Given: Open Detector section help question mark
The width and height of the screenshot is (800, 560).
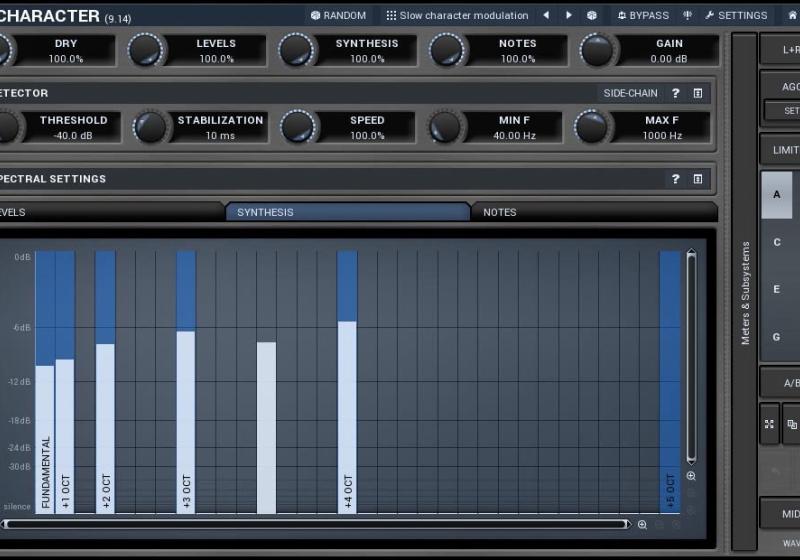Looking at the screenshot, I should tap(675, 93).
